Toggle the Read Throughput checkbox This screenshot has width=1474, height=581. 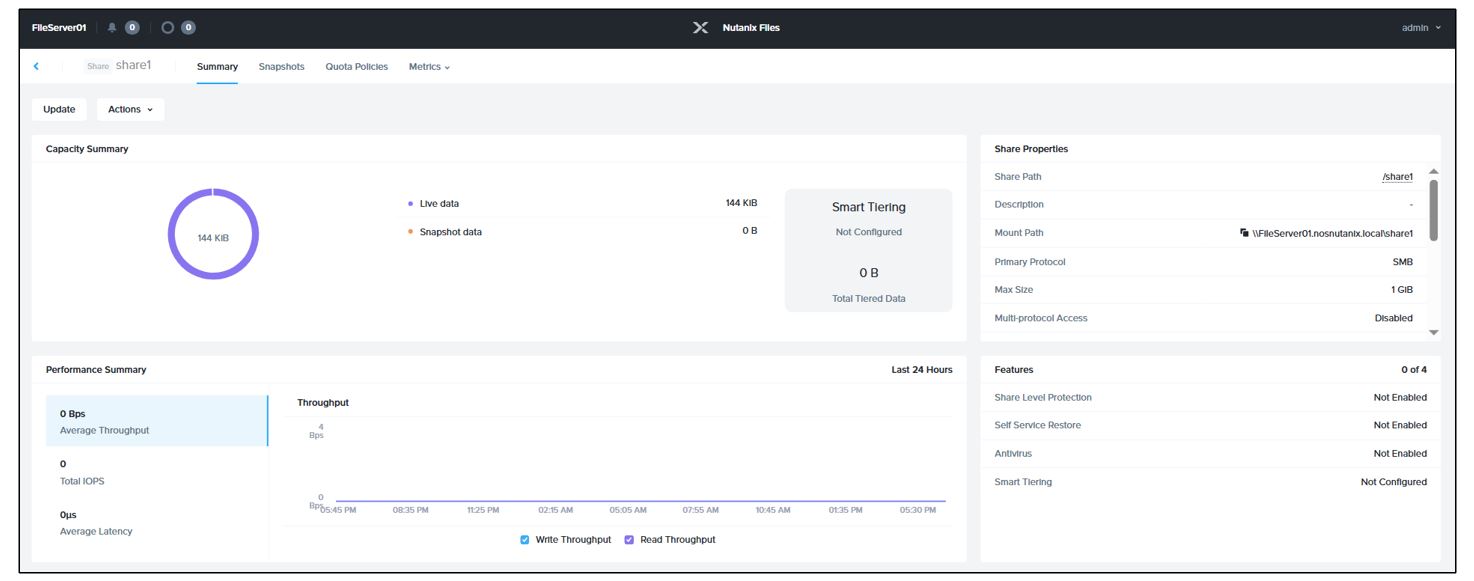pyautogui.click(x=629, y=540)
